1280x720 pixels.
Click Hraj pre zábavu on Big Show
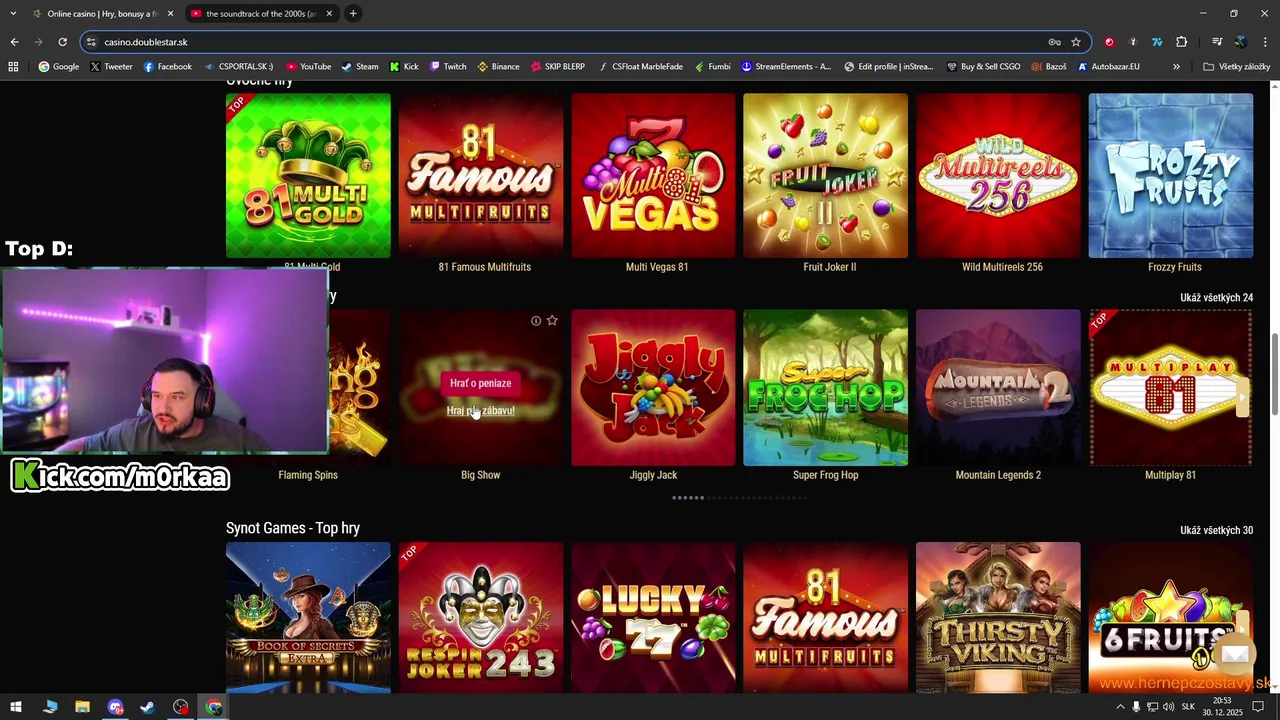(480, 410)
